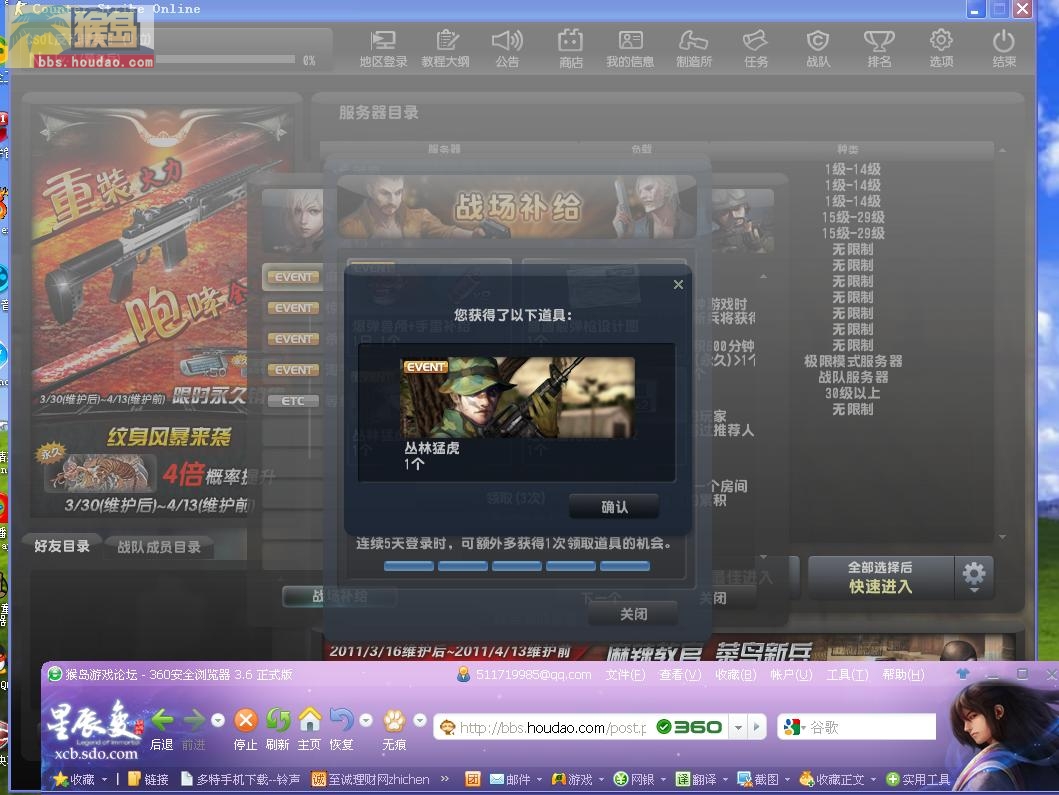Expand the dropdown next to 恢复
1059x795 pixels.
pos(365,720)
